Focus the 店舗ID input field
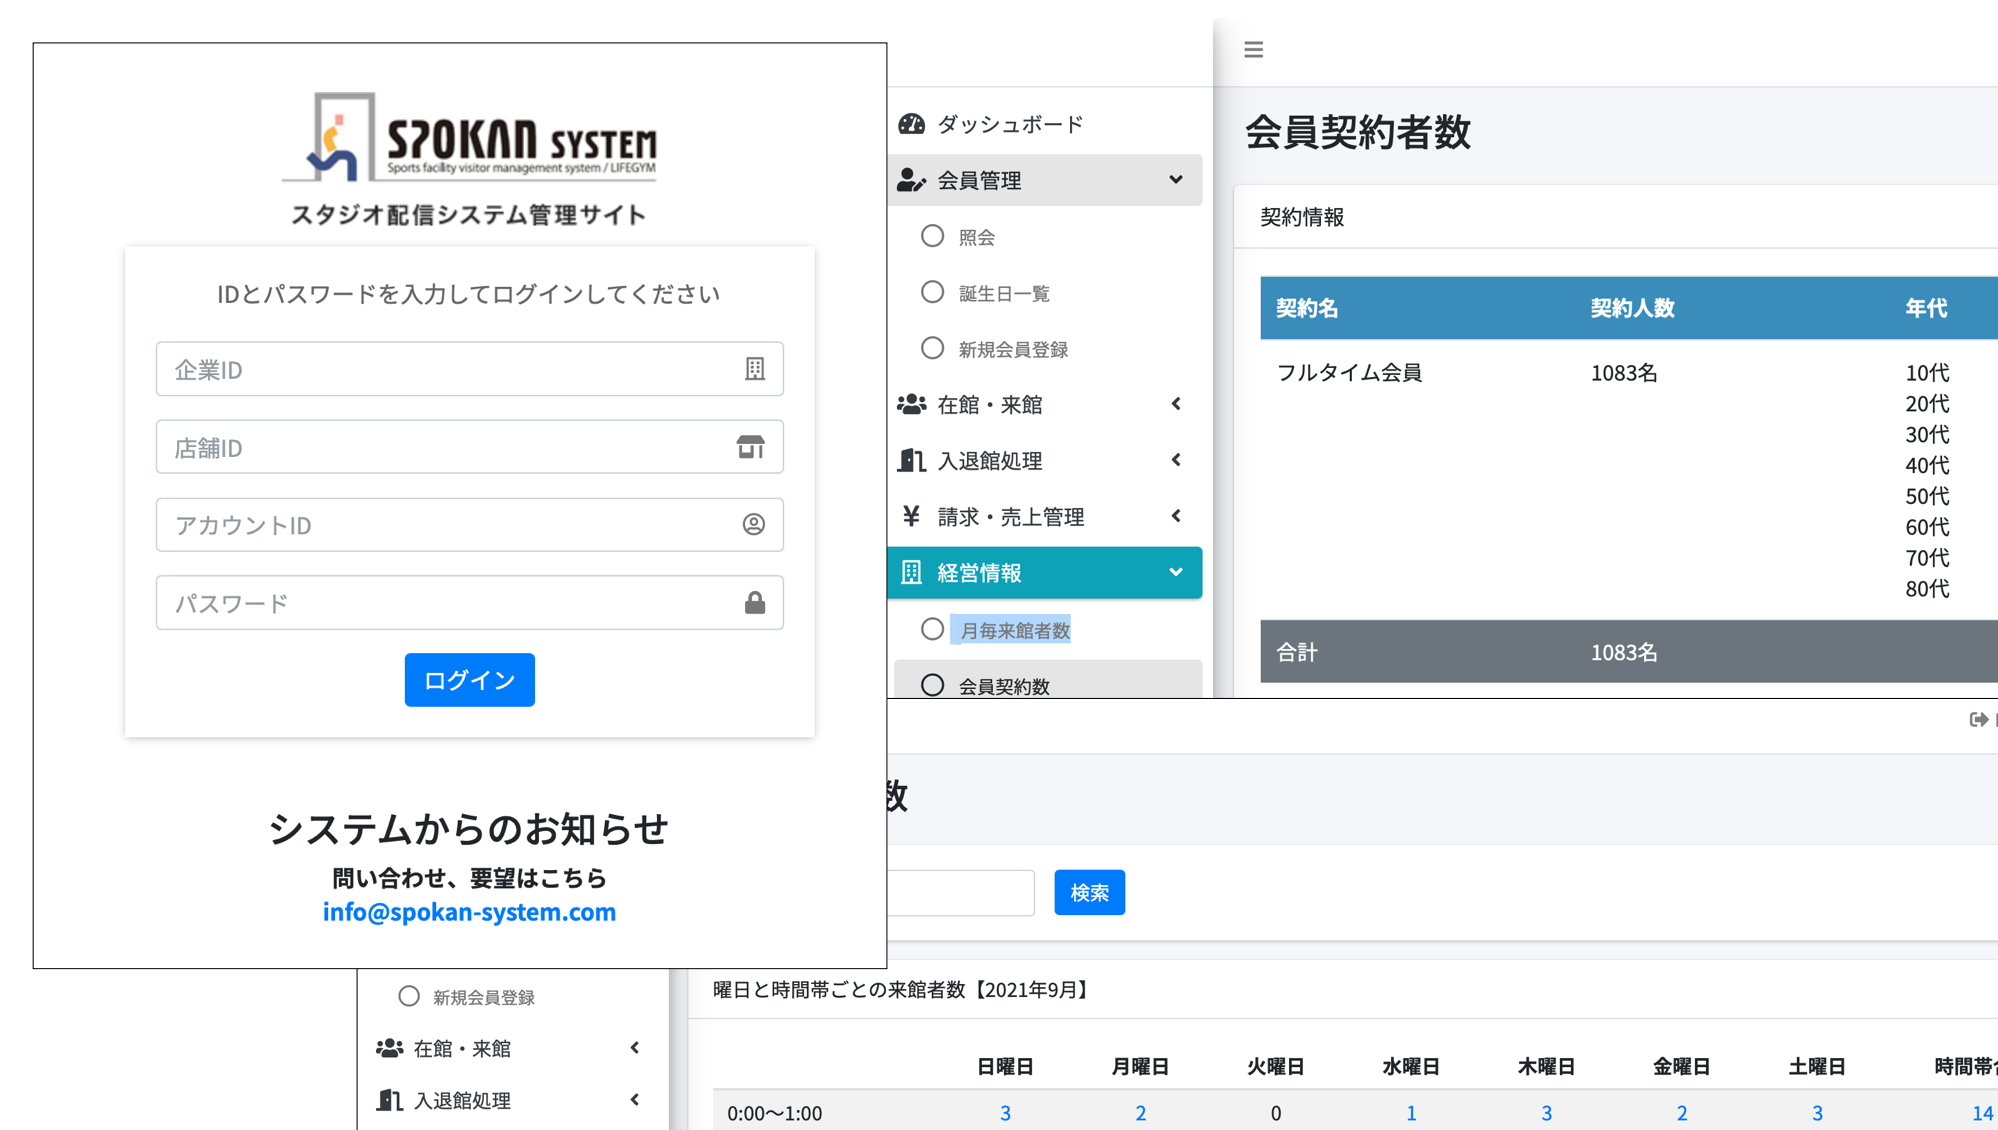1998x1130 pixels. pos(470,447)
